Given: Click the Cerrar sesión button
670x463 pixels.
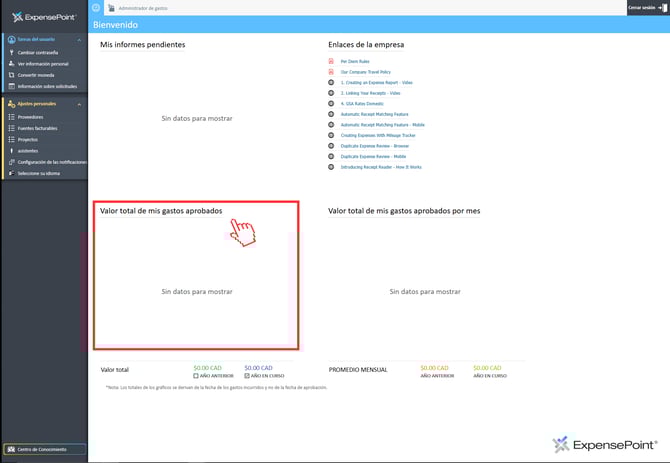Looking at the screenshot, I should (x=647, y=7).
